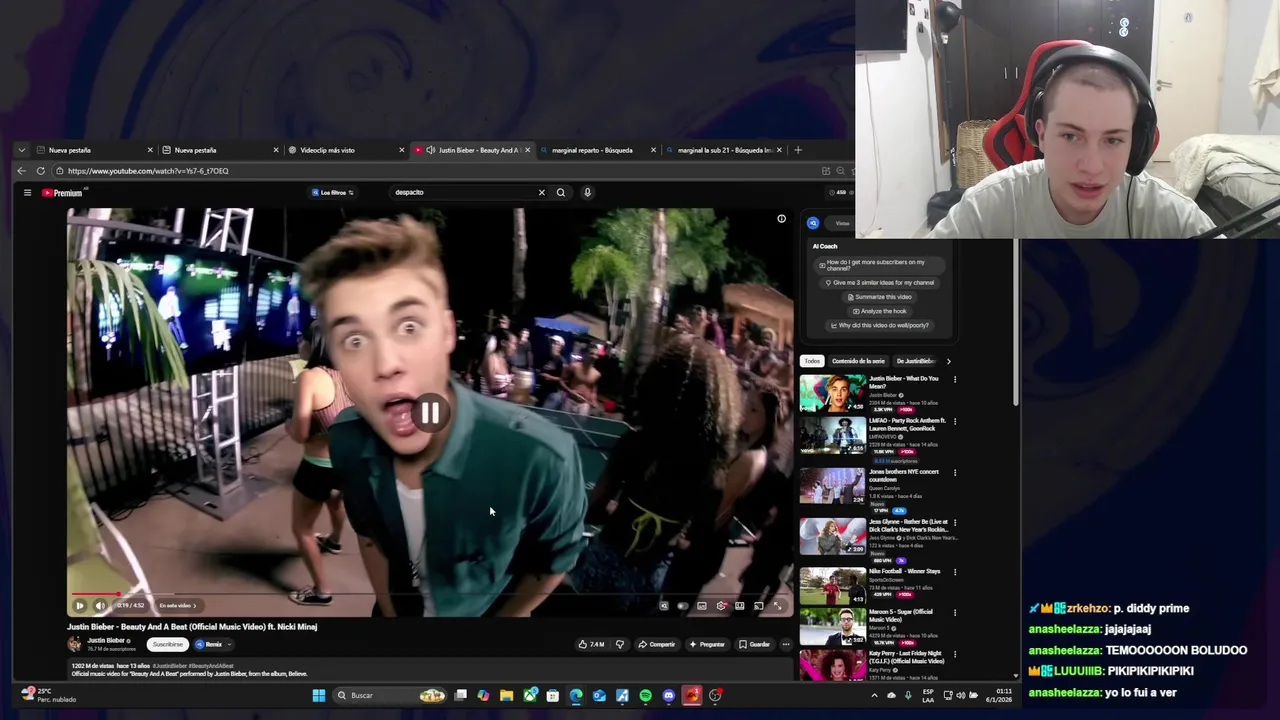Open the YouTube hamburger menu
Viewport: 1280px width, 720px height.
pos(27,192)
